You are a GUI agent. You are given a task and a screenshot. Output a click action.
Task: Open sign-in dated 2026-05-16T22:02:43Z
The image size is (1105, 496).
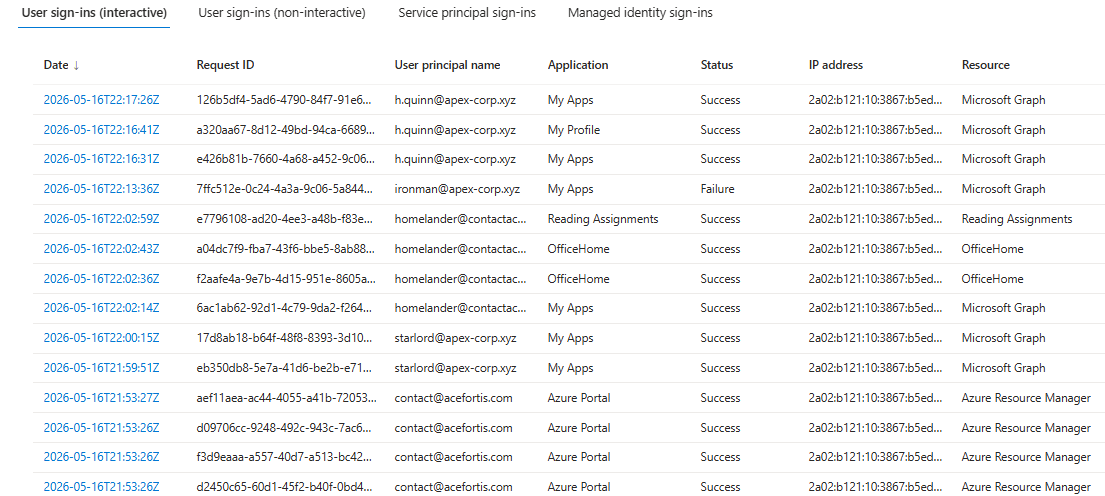[x=101, y=249]
